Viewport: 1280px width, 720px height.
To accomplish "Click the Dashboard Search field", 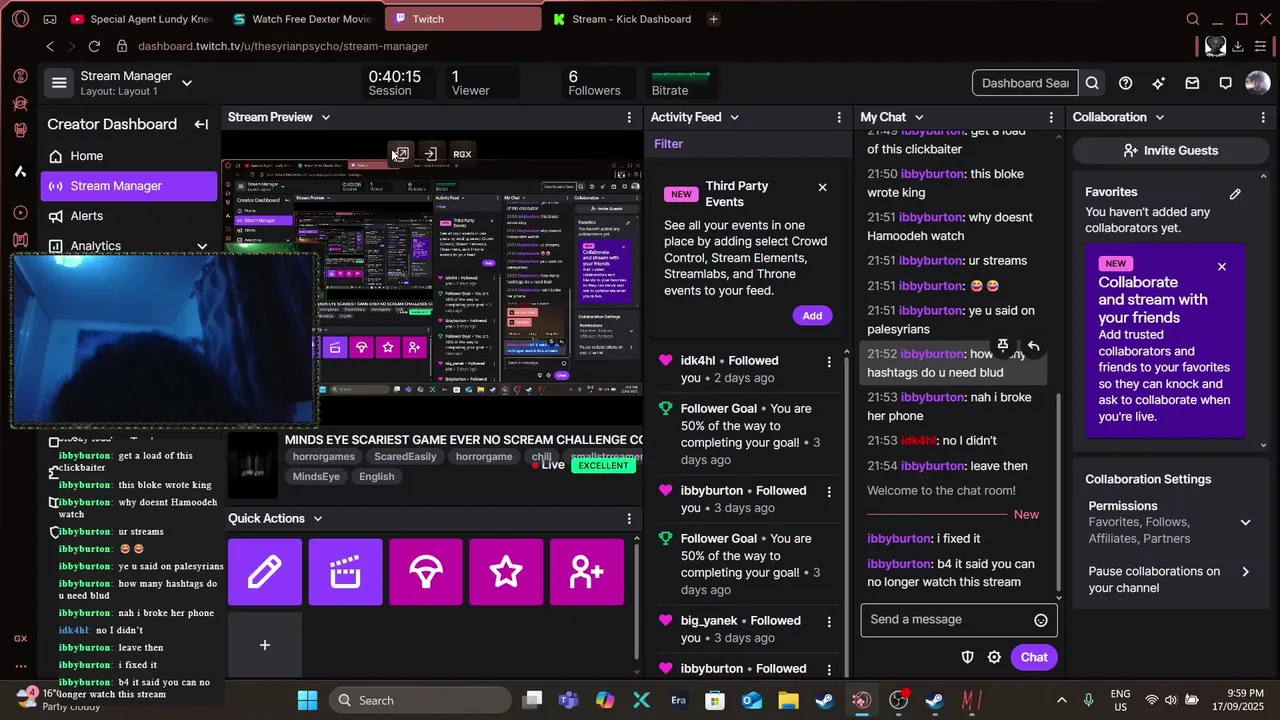I will (x=1025, y=83).
